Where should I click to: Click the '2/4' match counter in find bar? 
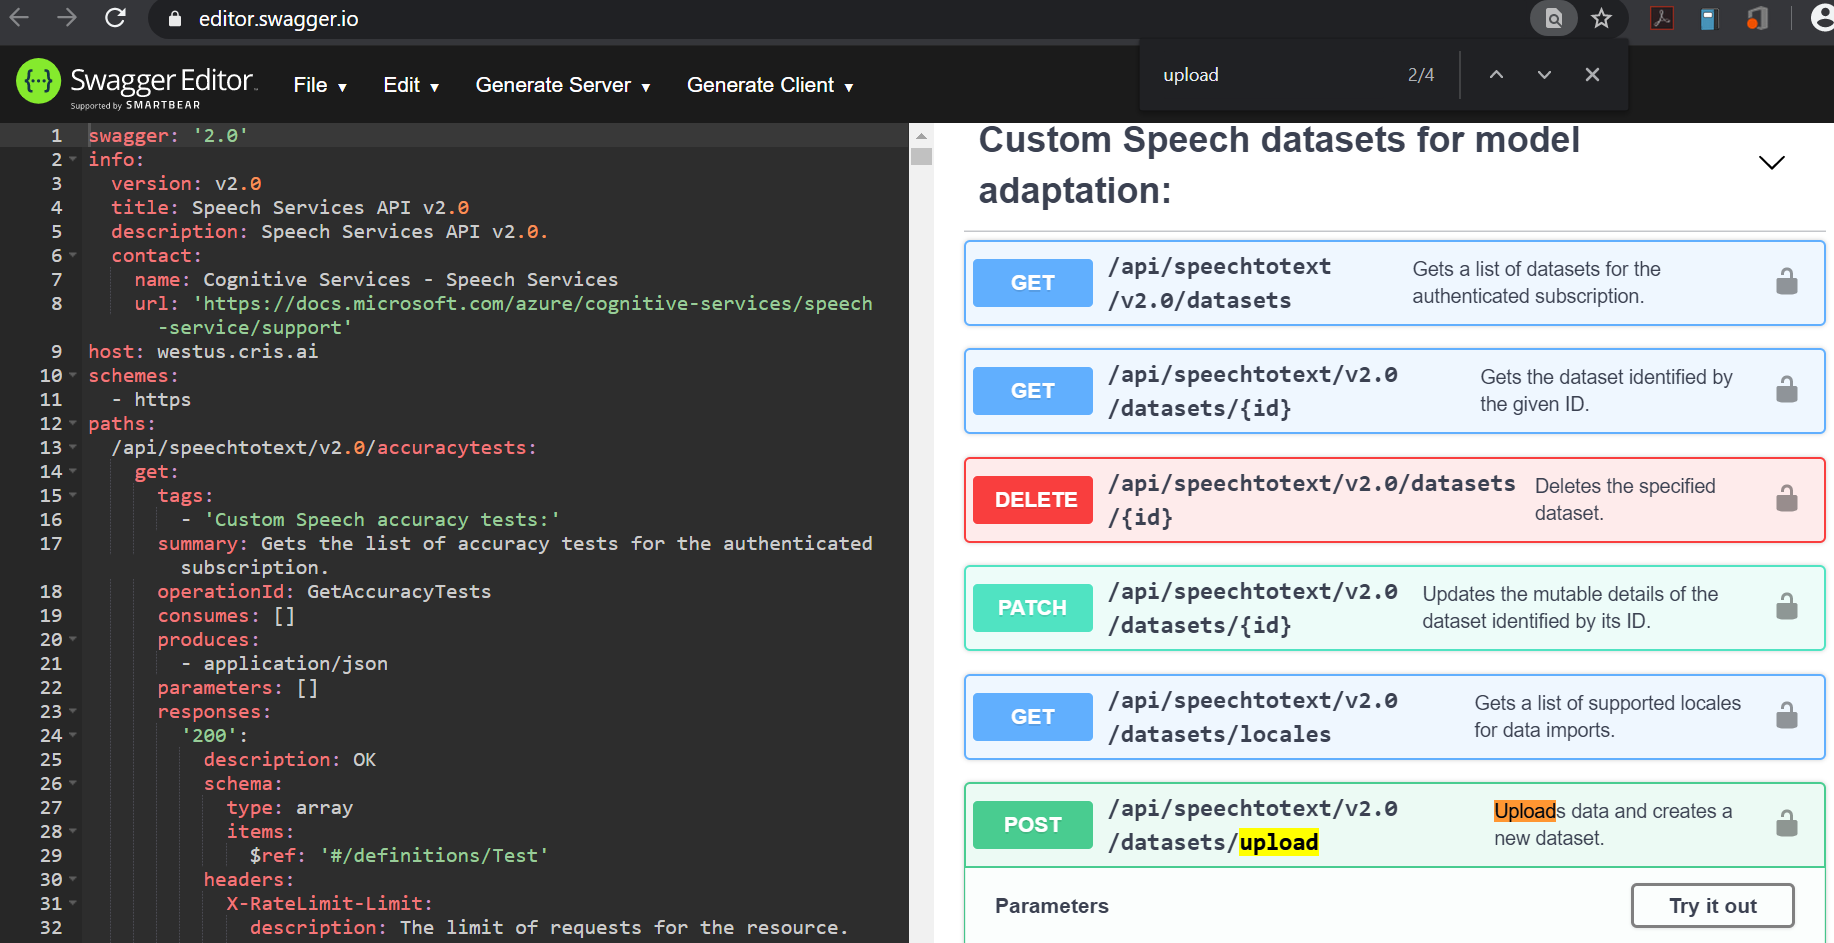click(1420, 75)
